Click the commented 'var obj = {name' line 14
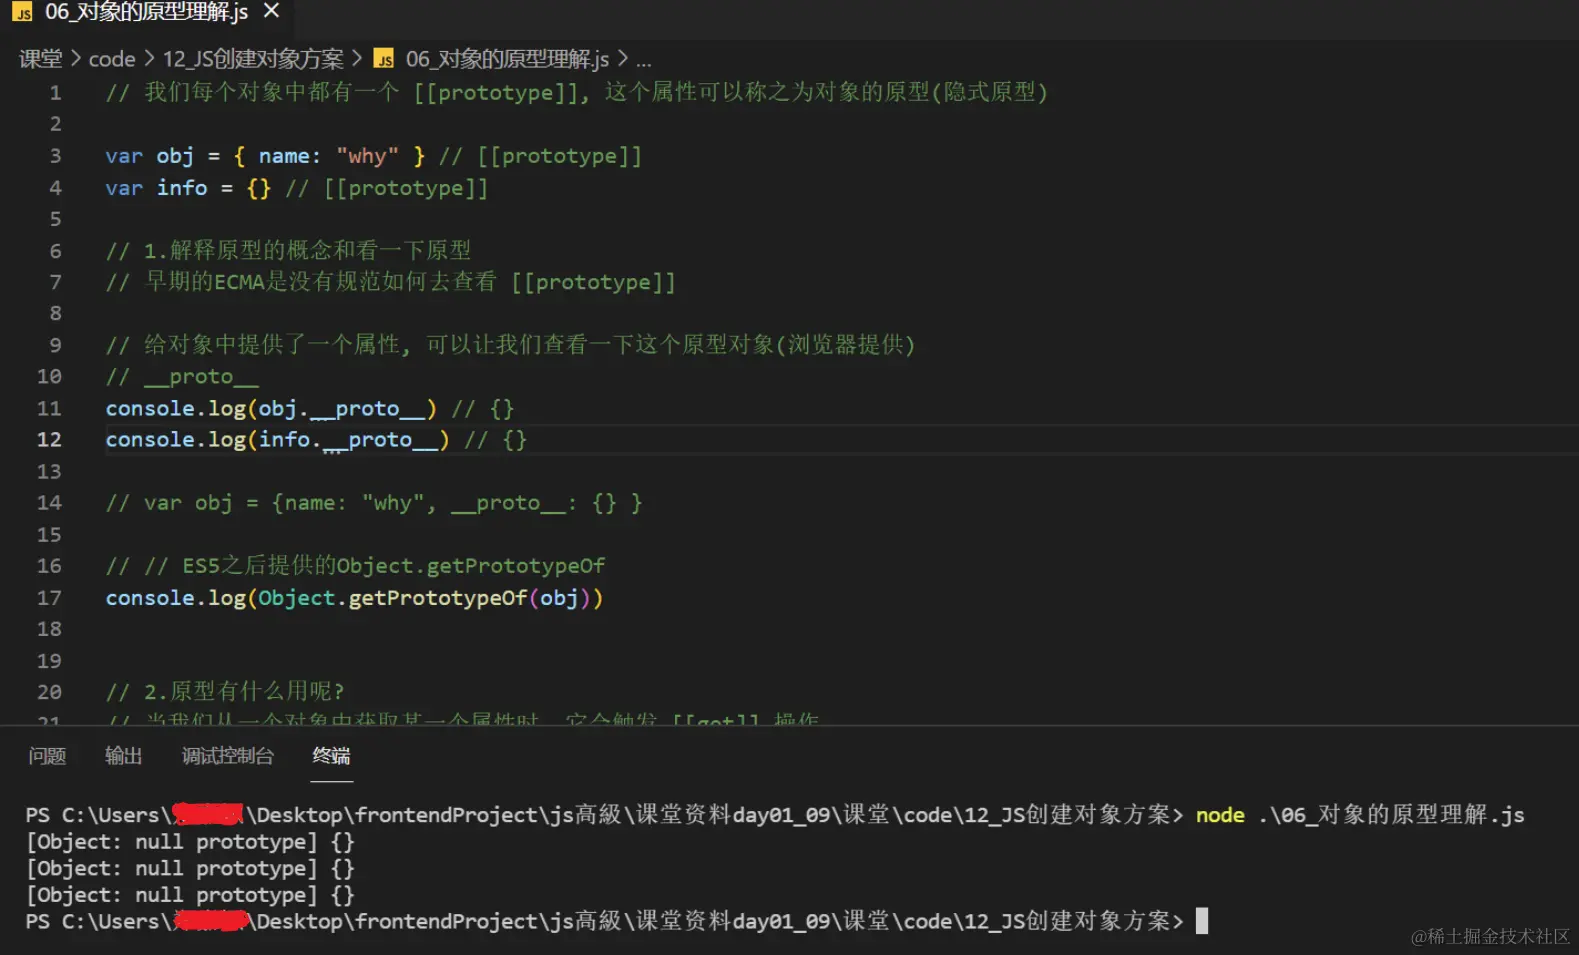 pyautogui.click(x=374, y=503)
